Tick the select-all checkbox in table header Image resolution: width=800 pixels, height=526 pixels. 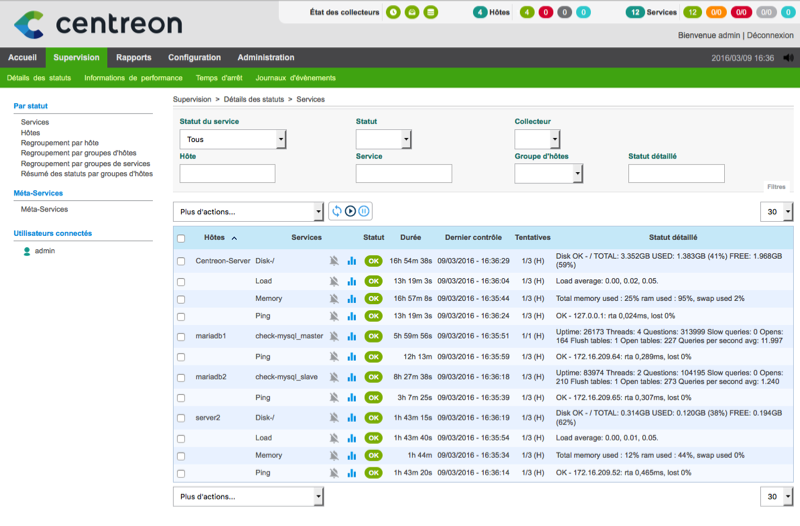click(x=181, y=239)
